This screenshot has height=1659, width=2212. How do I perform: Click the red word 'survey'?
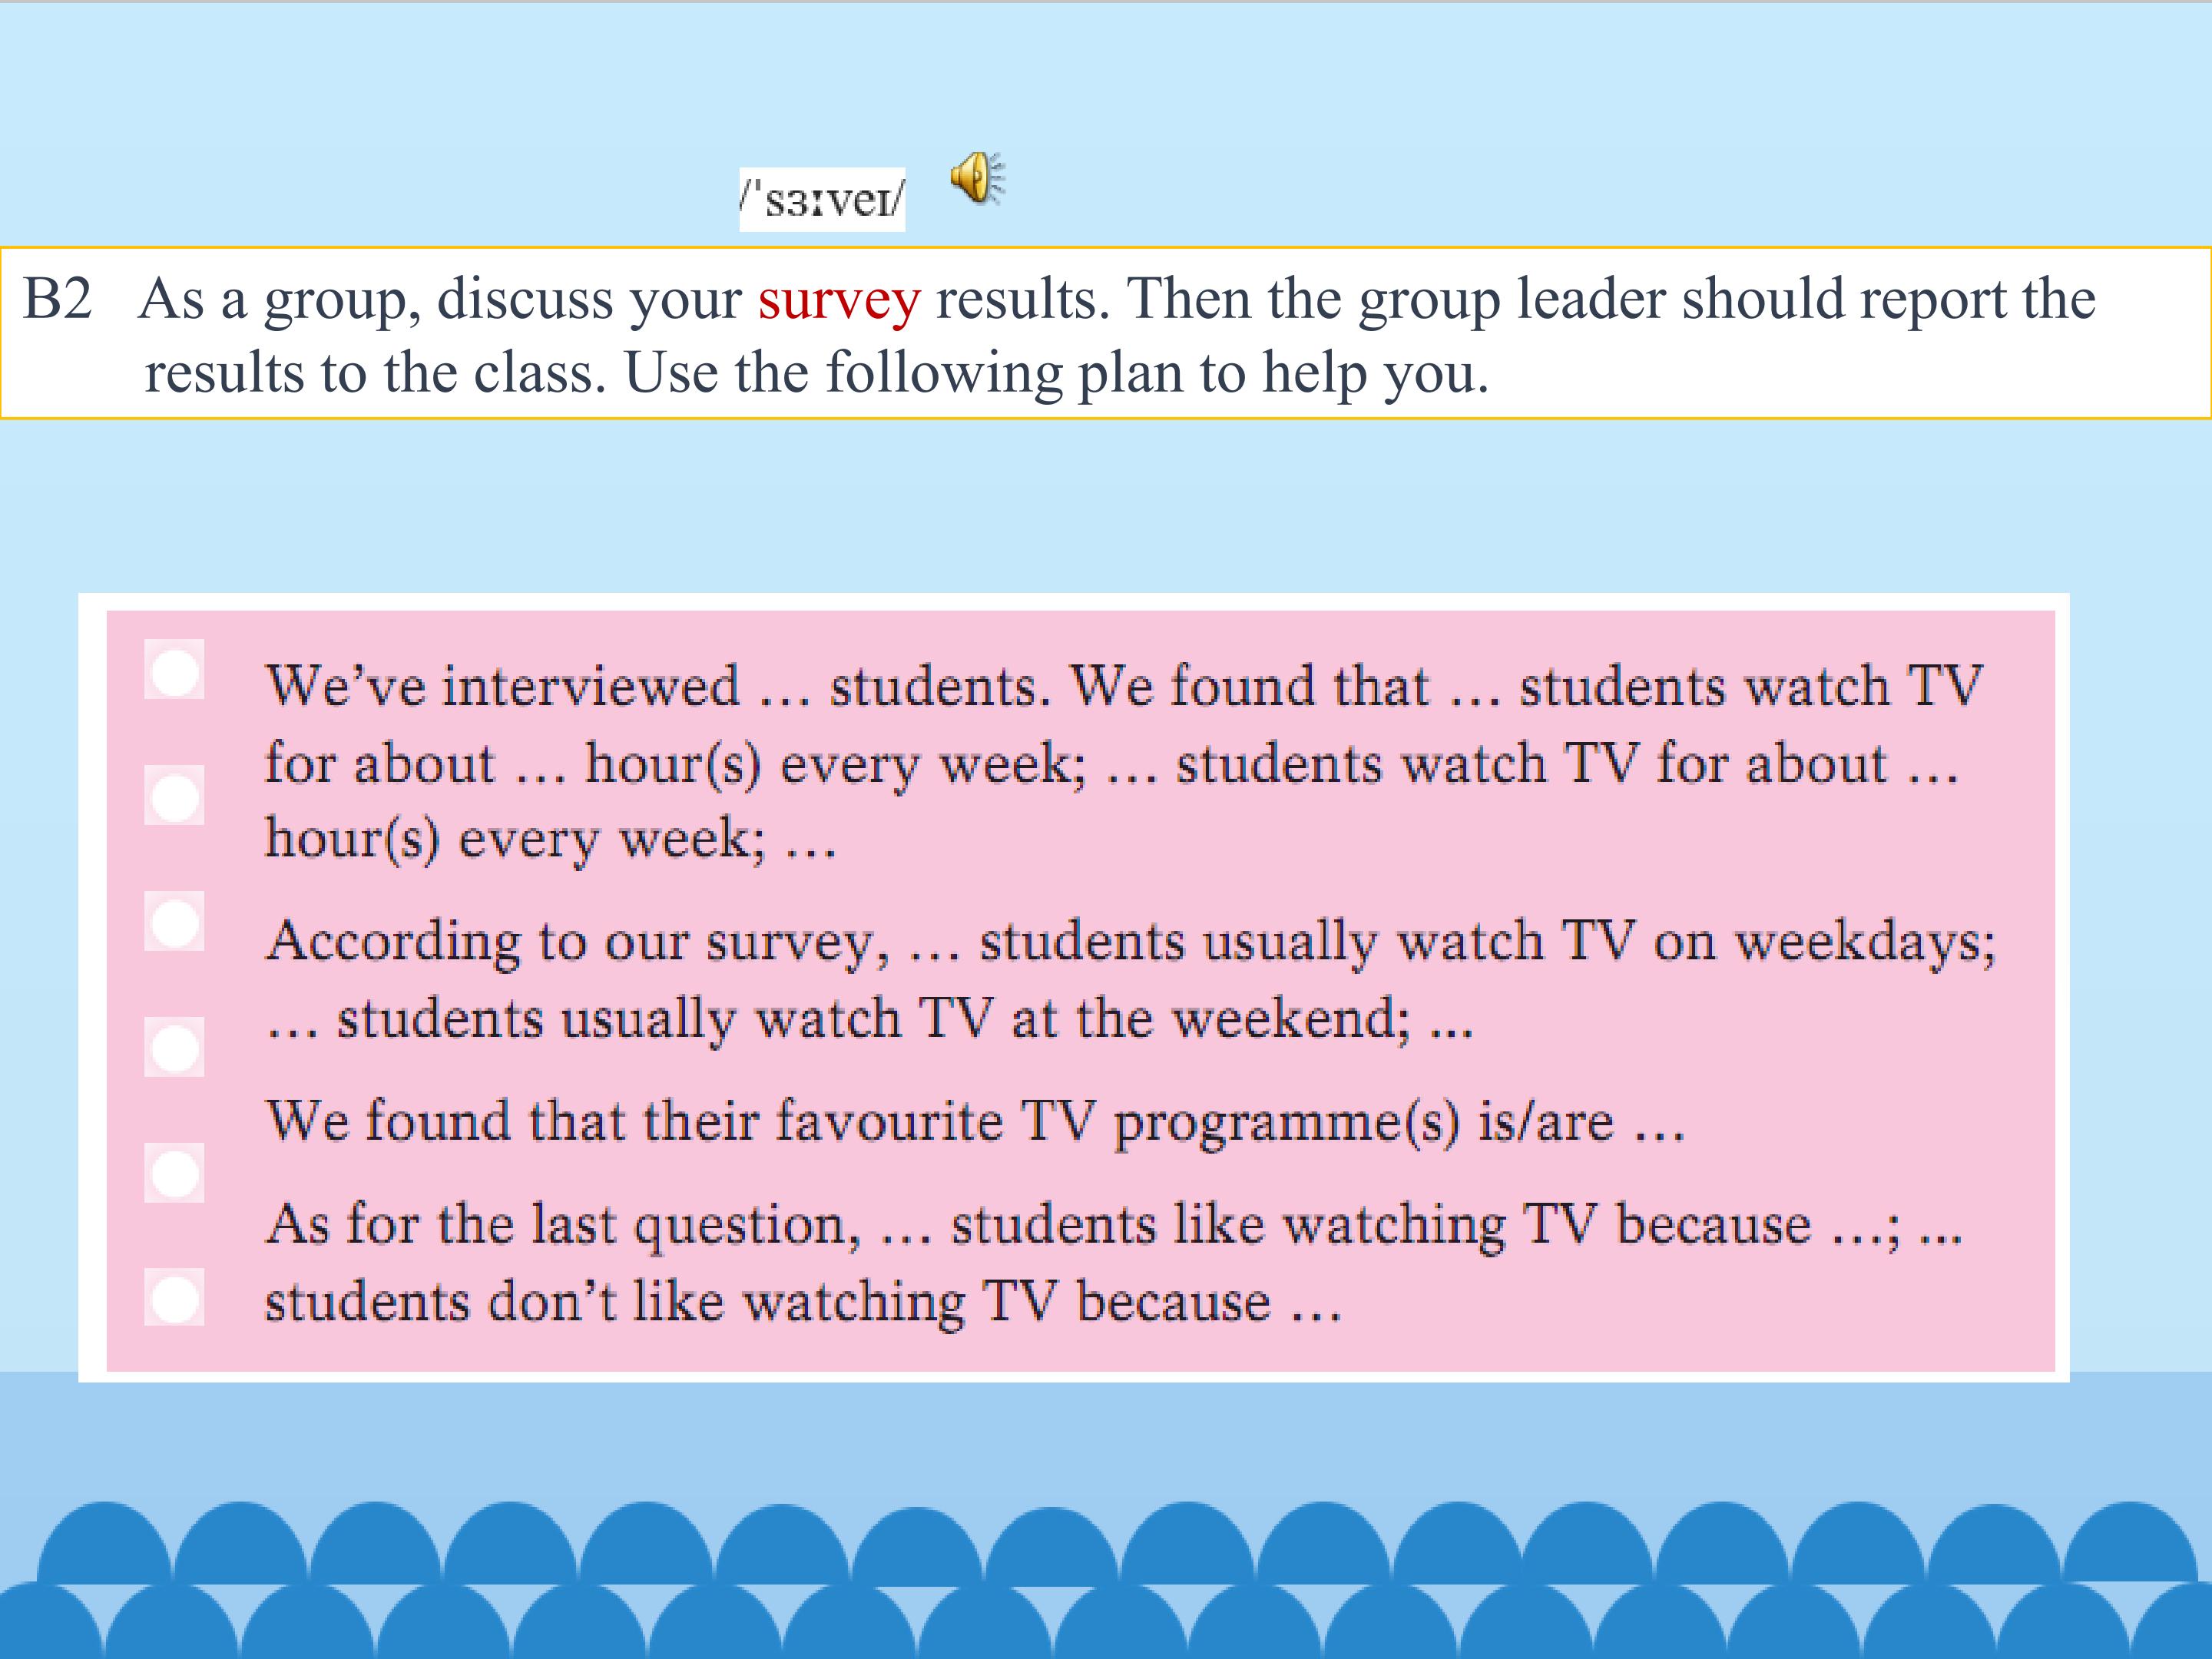point(838,300)
